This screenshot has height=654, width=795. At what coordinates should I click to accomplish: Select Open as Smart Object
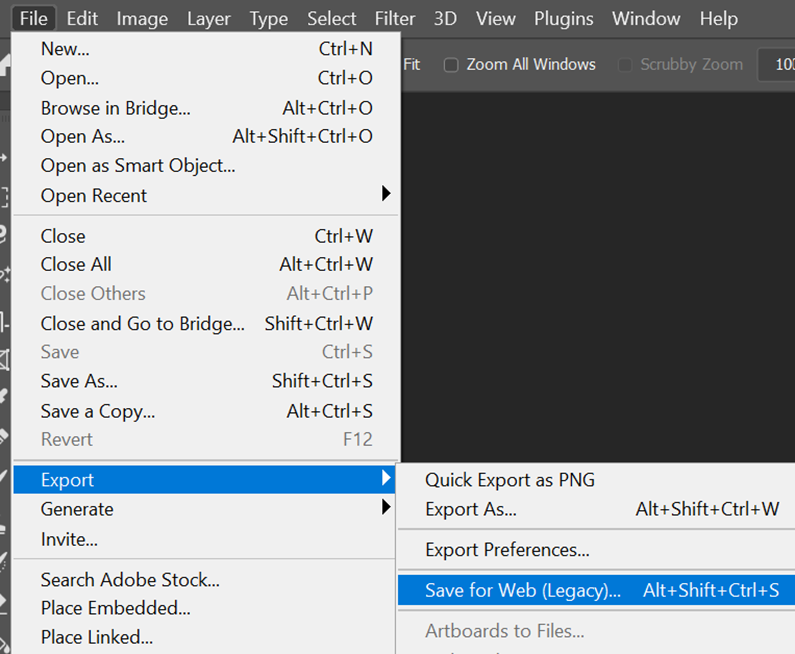pyautogui.click(x=138, y=166)
